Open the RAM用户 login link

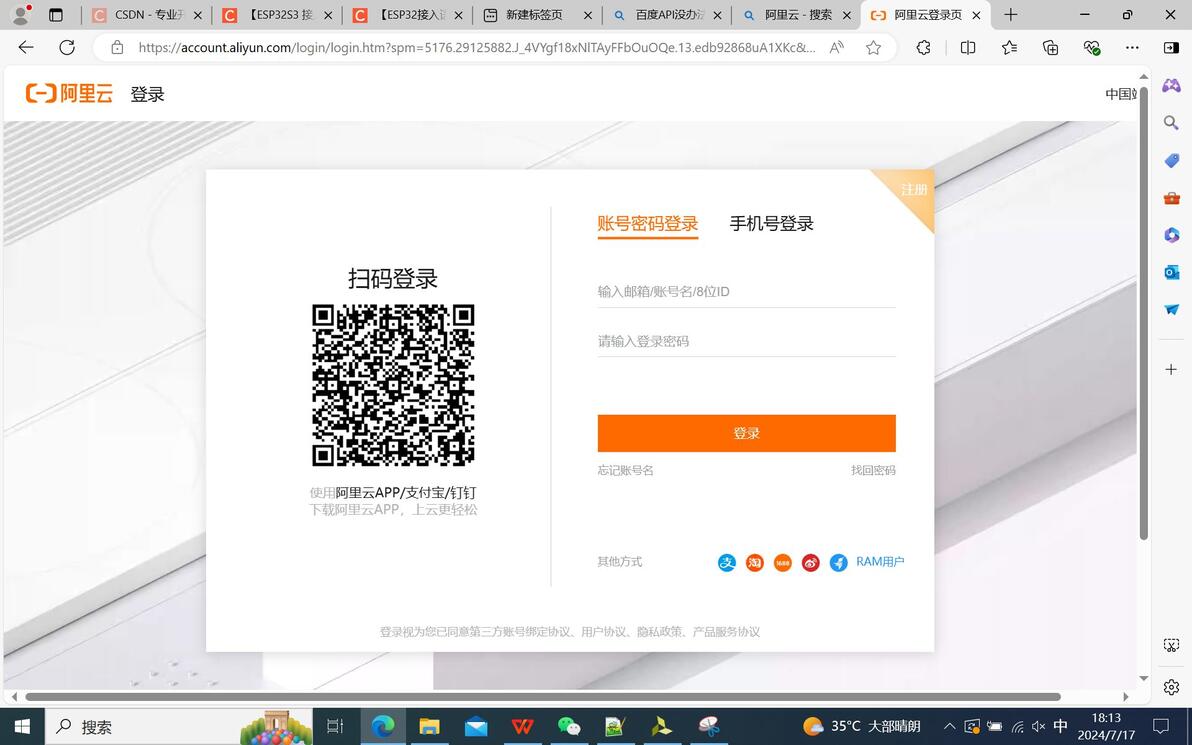tap(880, 562)
